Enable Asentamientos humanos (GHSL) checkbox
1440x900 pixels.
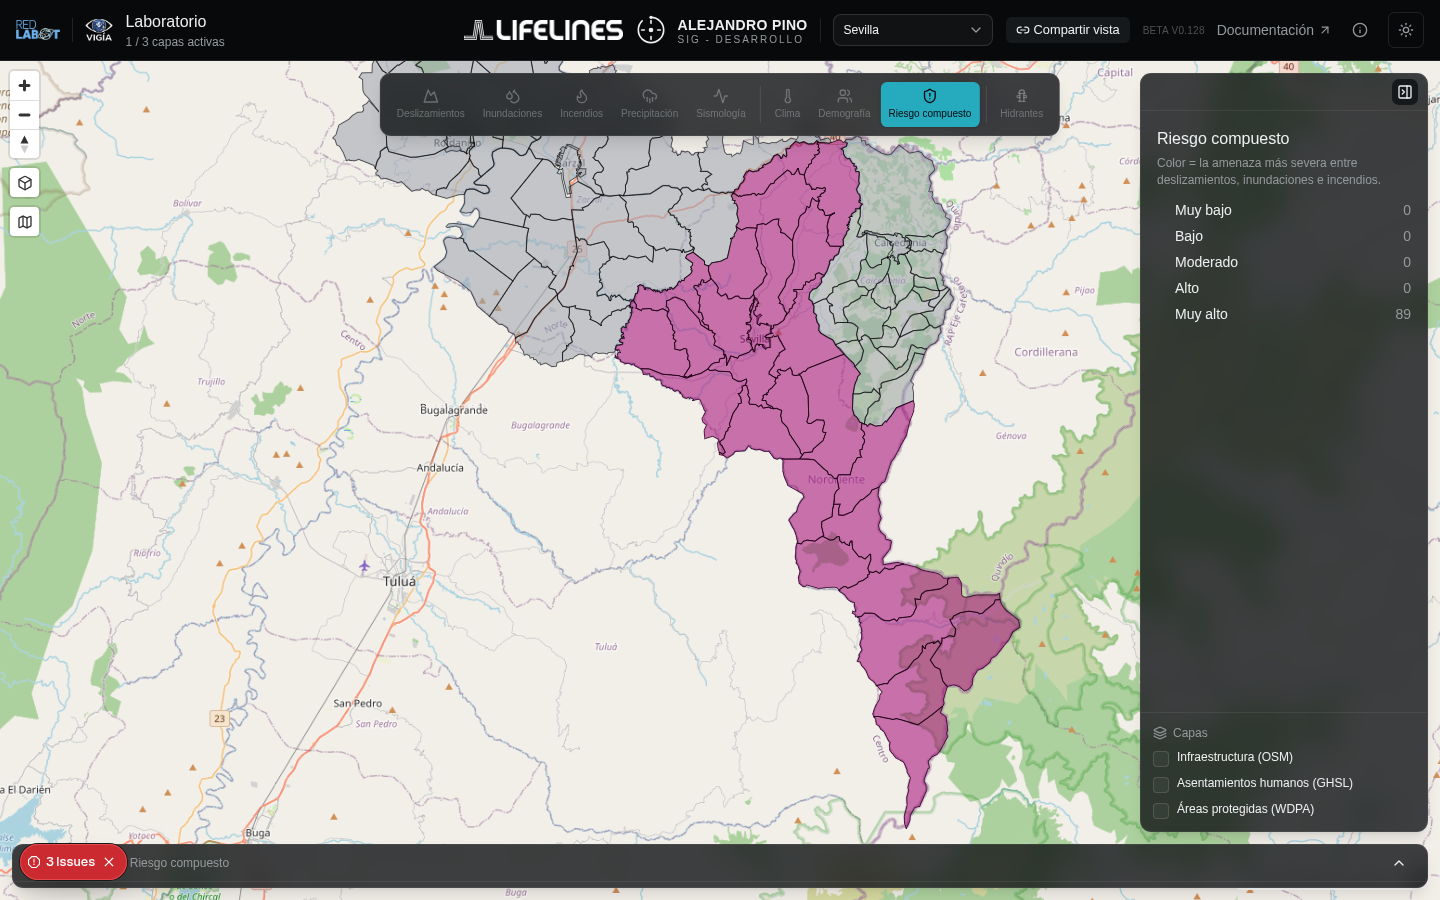point(1161,784)
